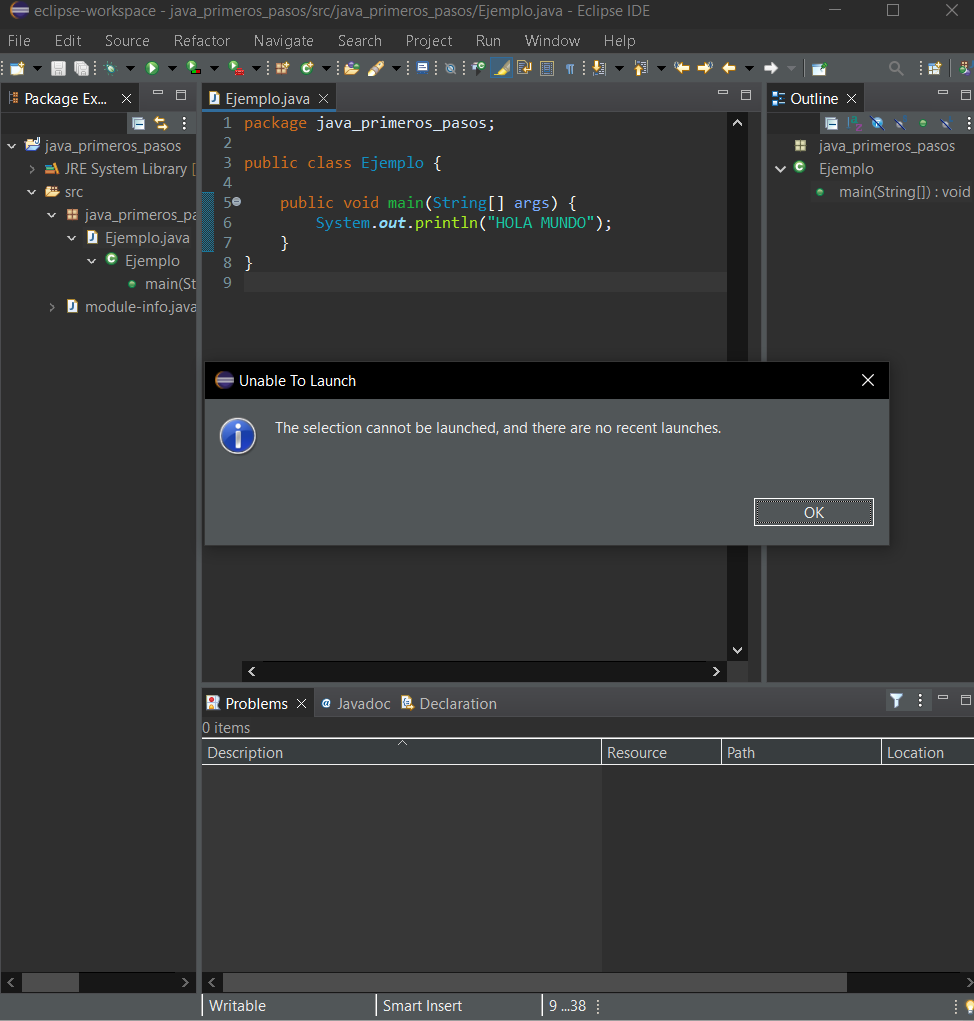Collapse the java_primeros_pasos project node

tap(12, 146)
